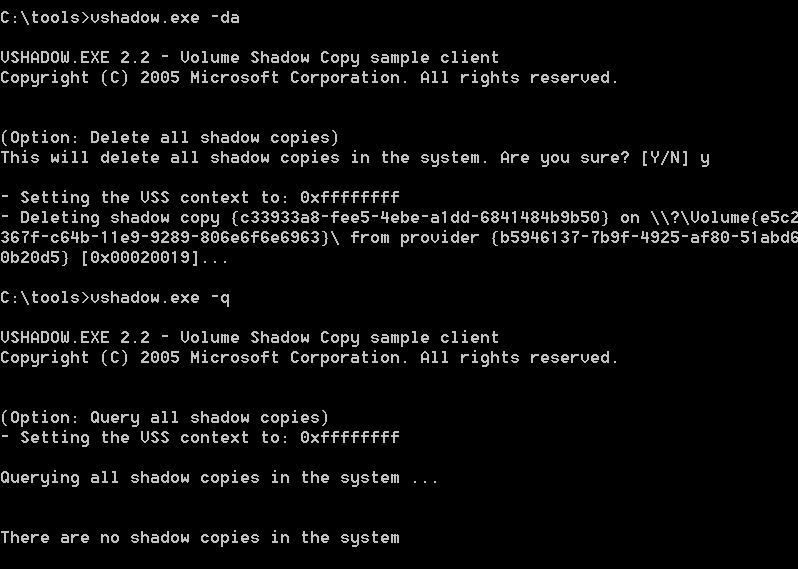Click the first 'C:\tools>' prompt
Viewport: 798px width, 569px height.
tap(45, 18)
